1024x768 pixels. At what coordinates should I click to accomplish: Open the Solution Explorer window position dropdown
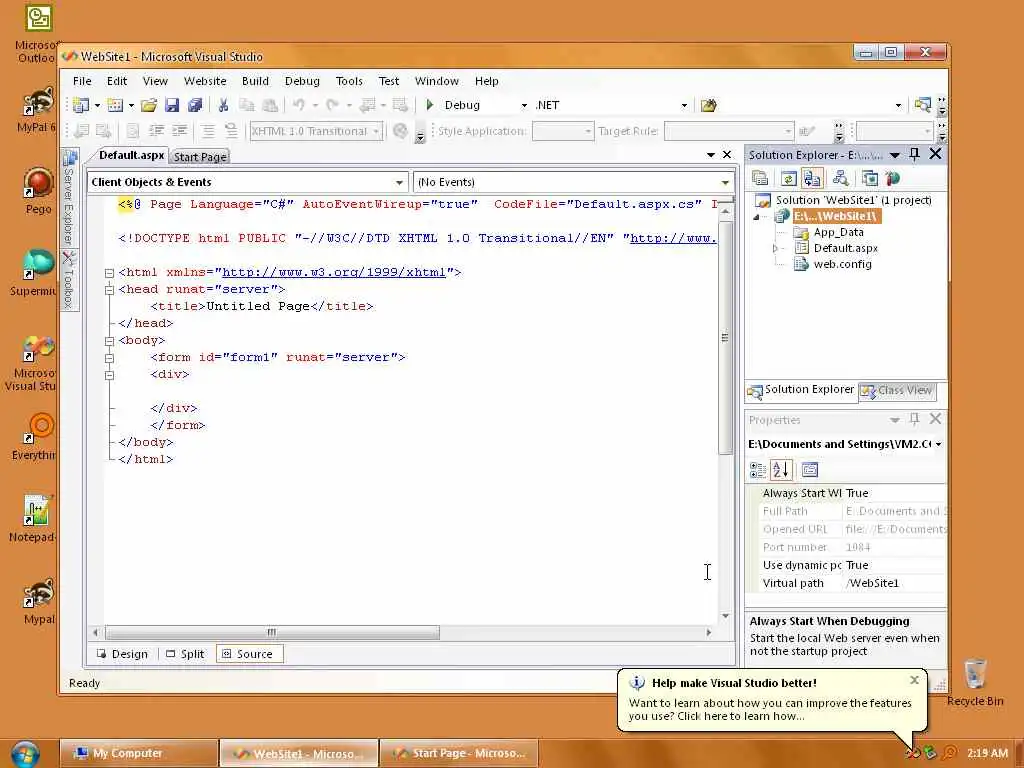tap(895, 155)
